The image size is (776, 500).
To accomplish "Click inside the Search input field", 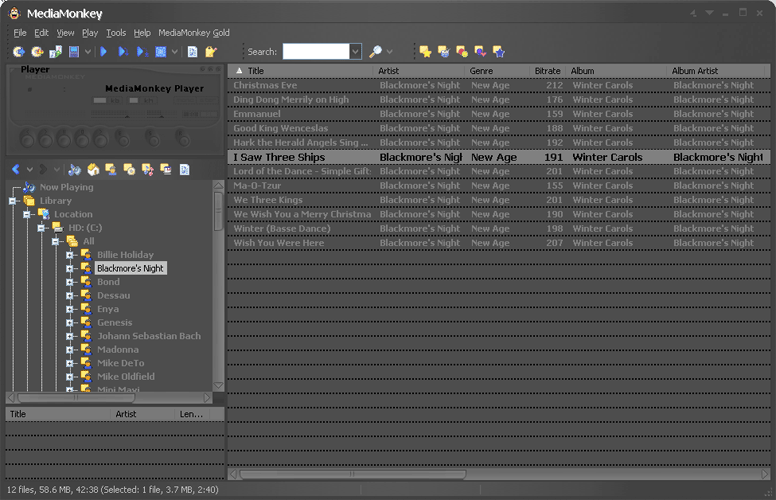I will pos(316,51).
